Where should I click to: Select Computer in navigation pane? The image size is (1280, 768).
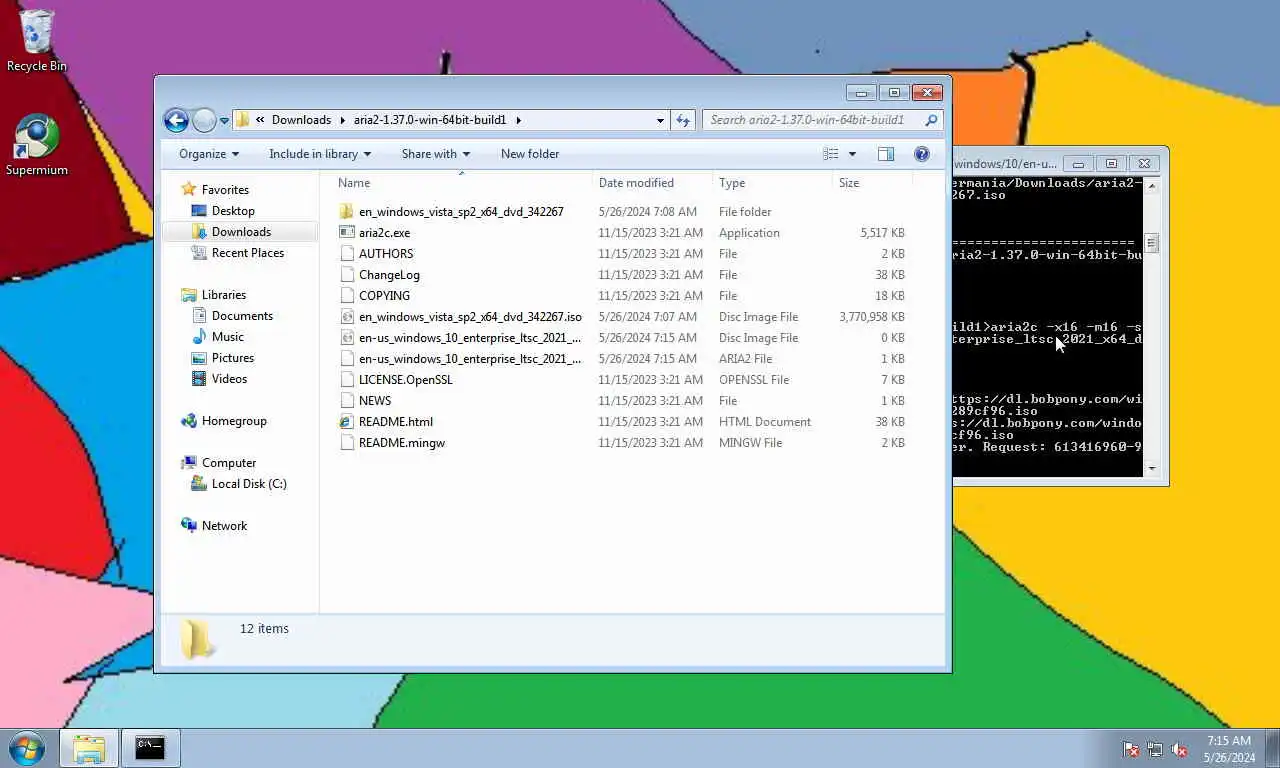(x=229, y=463)
